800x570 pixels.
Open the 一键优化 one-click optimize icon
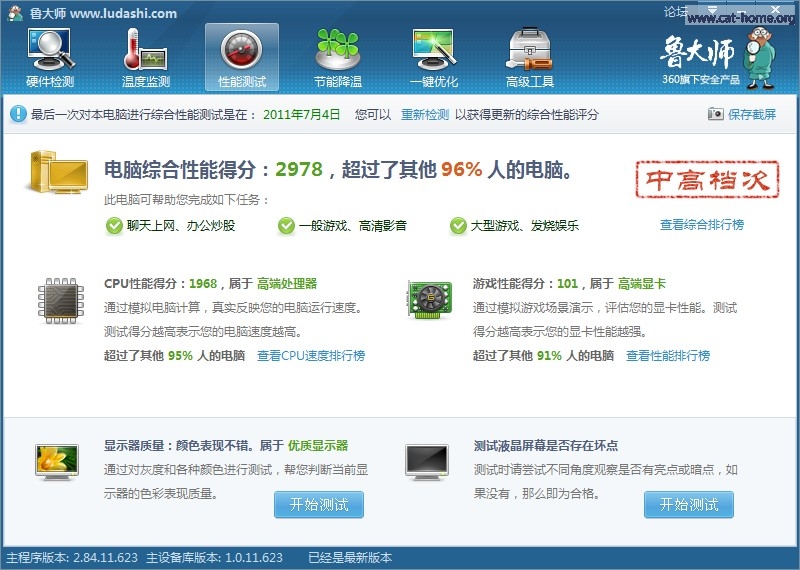(x=434, y=58)
